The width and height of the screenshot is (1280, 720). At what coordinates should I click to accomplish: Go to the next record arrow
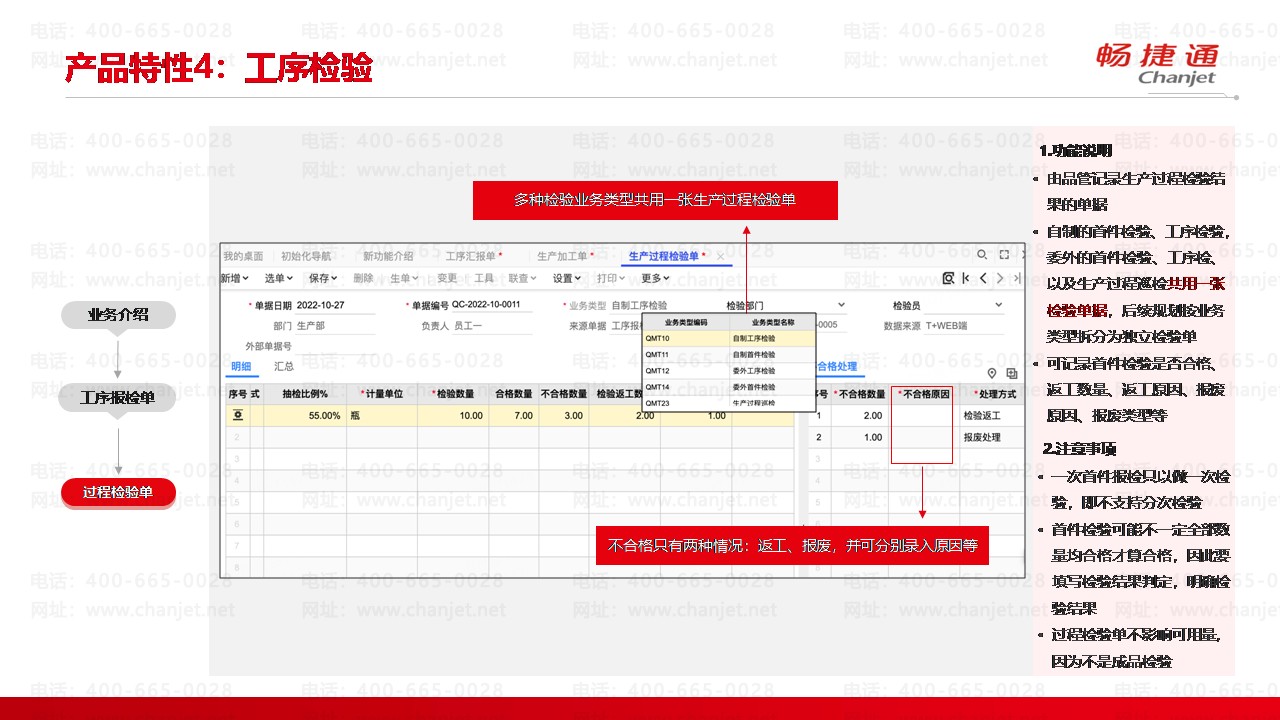1001,278
